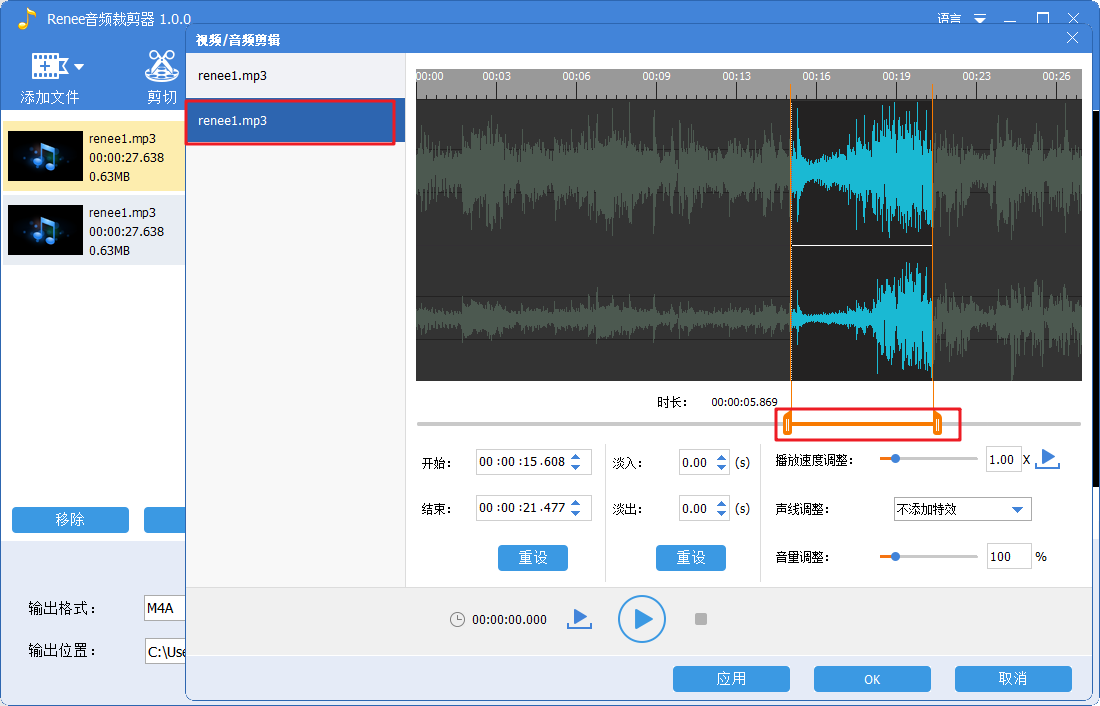Adjust the volume slider

click(x=895, y=557)
